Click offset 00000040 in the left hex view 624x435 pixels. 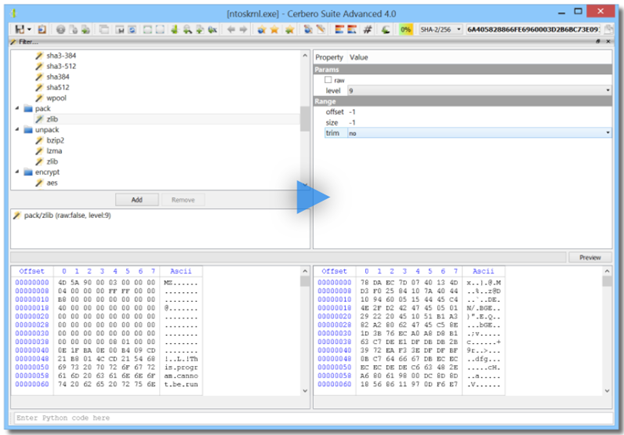pyautogui.click(x=32, y=350)
